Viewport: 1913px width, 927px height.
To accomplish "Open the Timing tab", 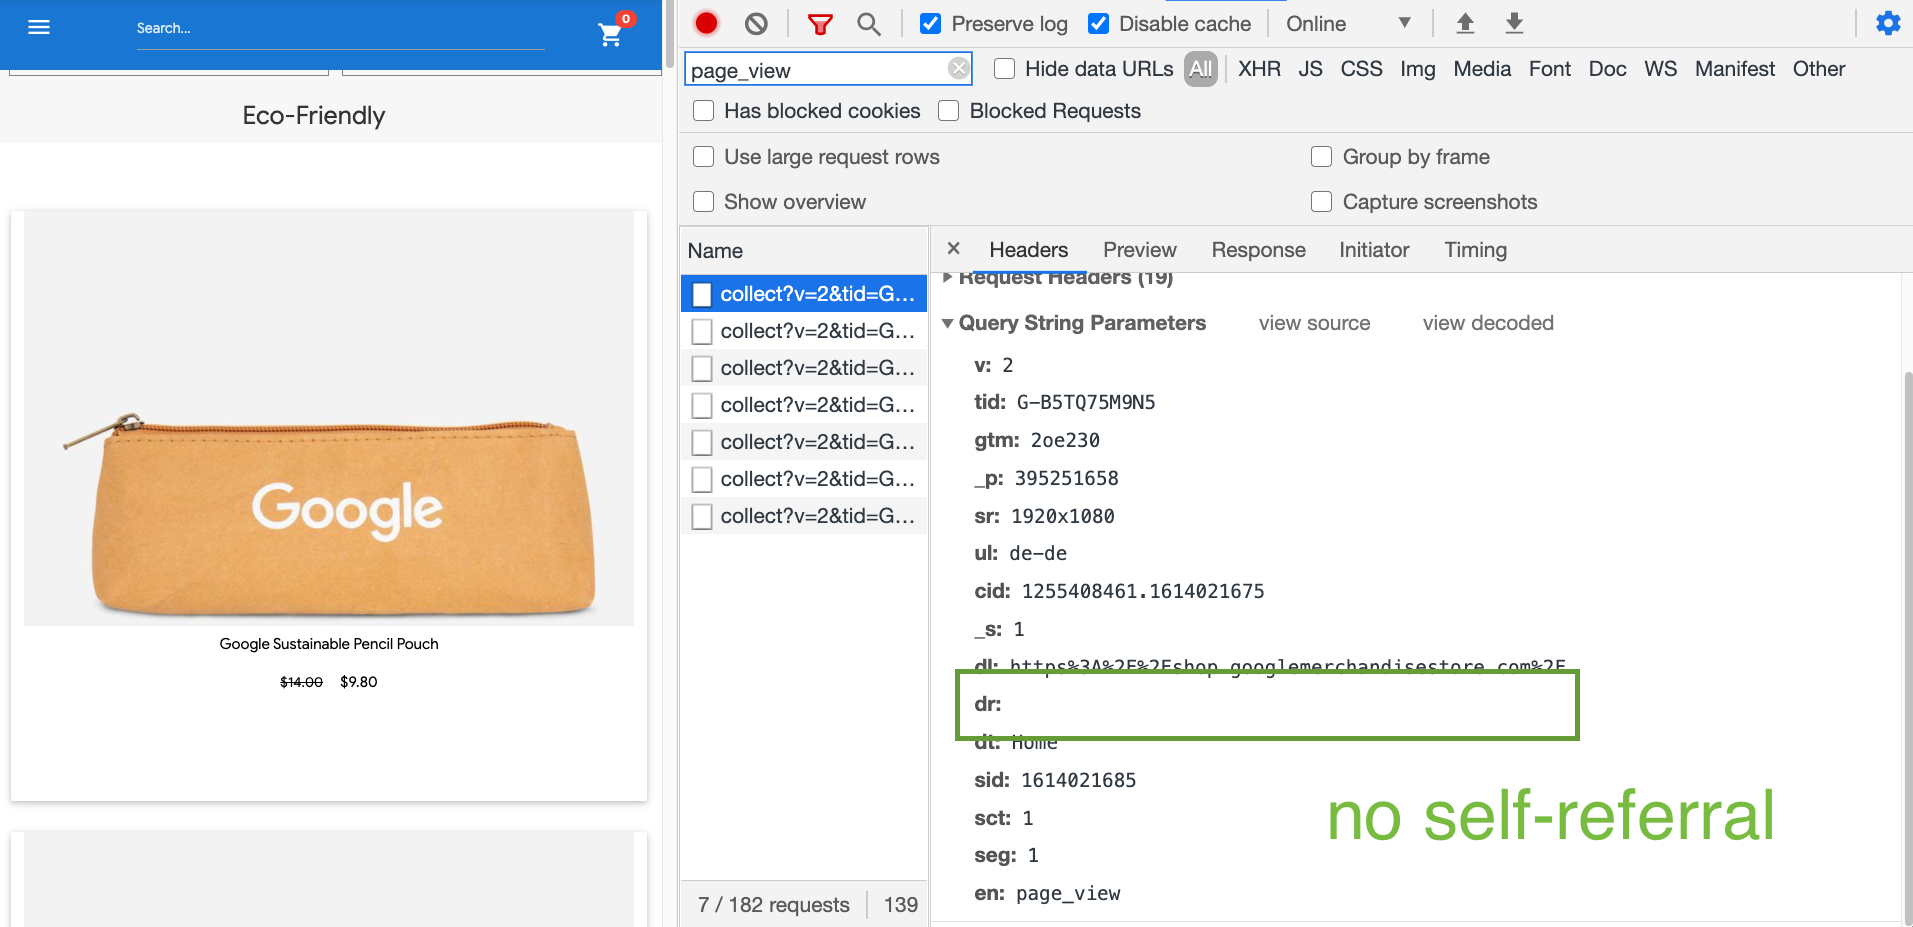I will pyautogui.click(x=1475, y=250).
